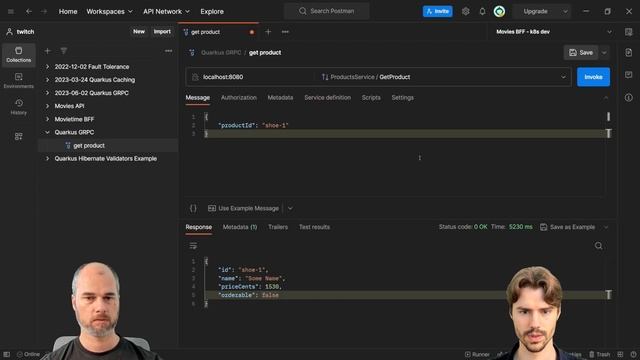The width and height of the screenshot is (640, 360).
Task: Switch to the Authorization tab
Action: pos(239,98)
